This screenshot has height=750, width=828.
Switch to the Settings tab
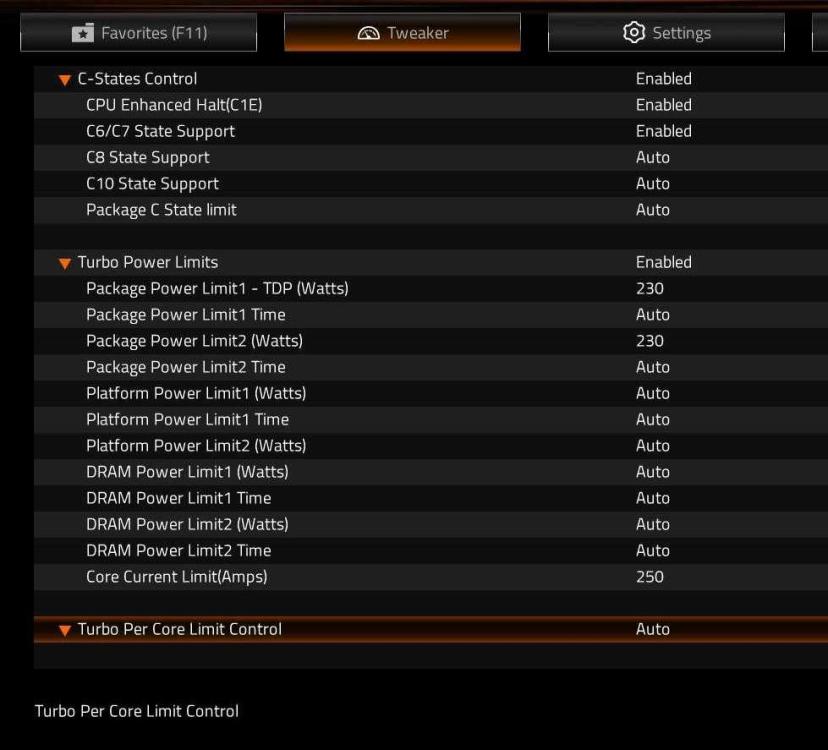666,33
